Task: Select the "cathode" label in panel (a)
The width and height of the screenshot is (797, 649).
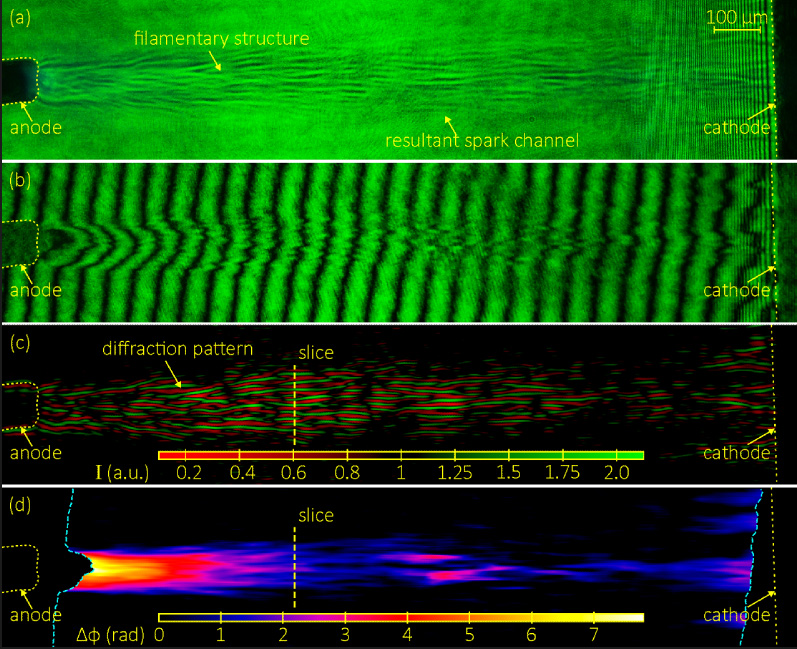Action: (x=736, y=128)
